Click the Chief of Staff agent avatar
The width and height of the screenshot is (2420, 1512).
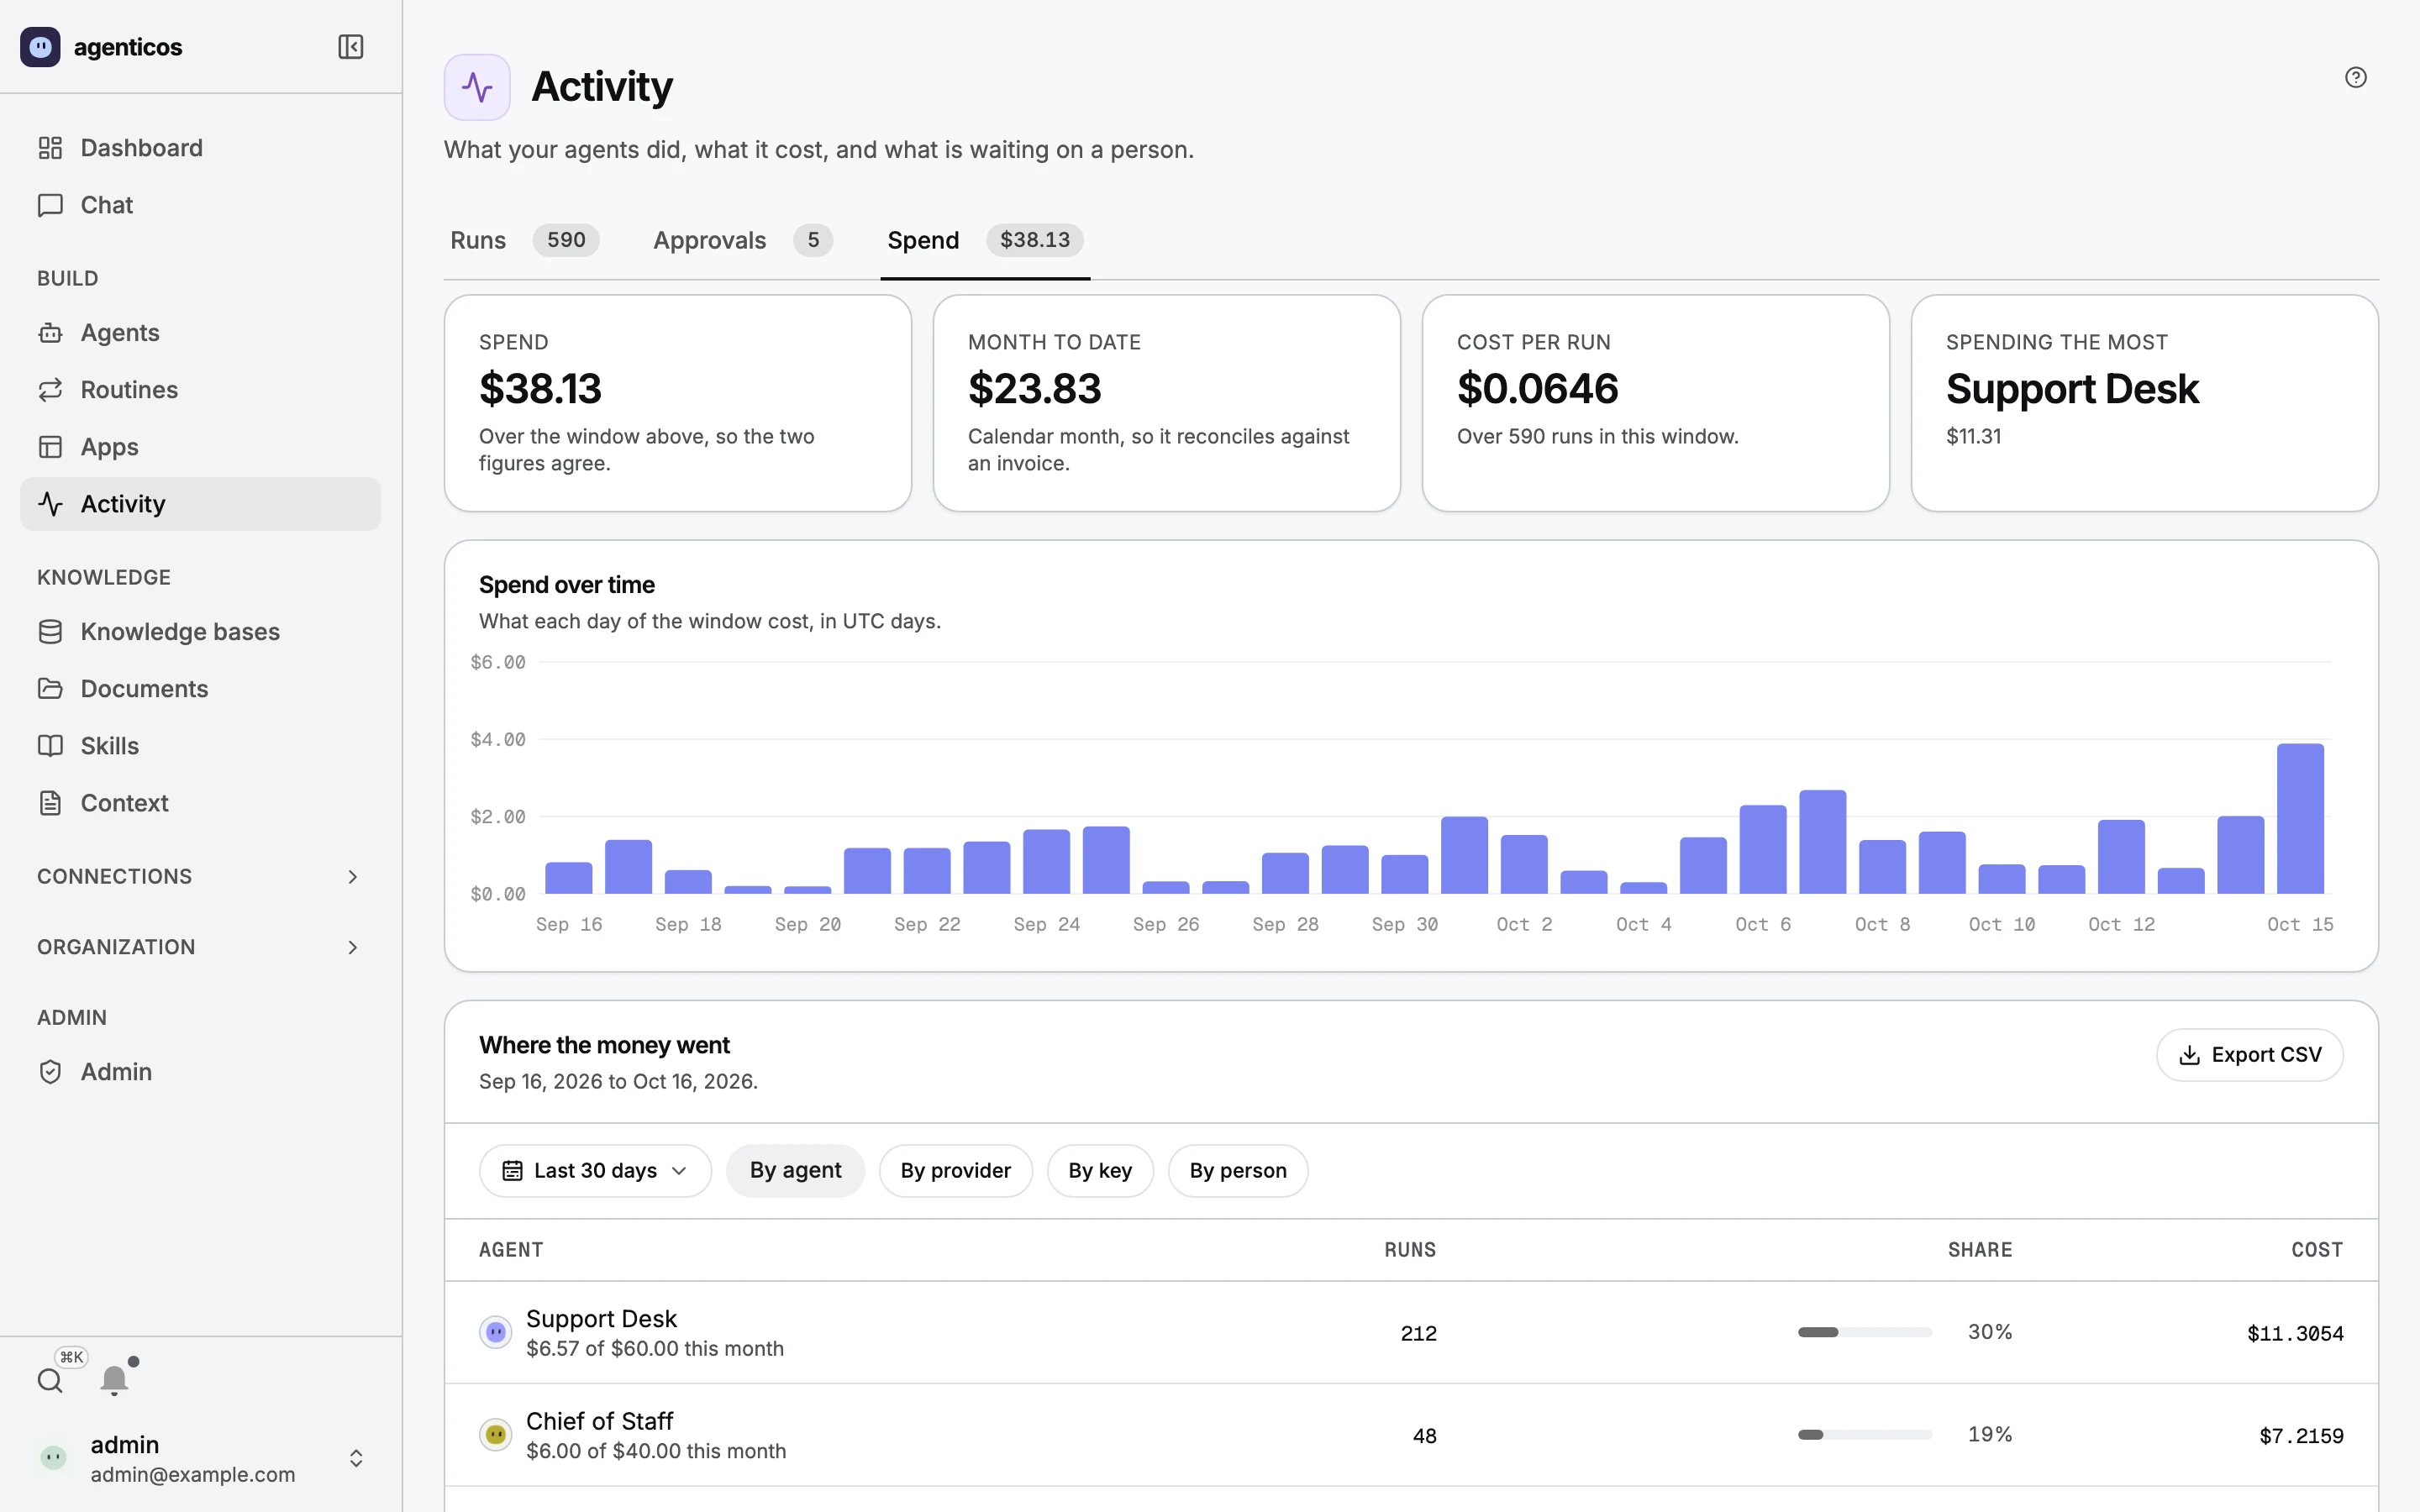[x=495, y=1435]
